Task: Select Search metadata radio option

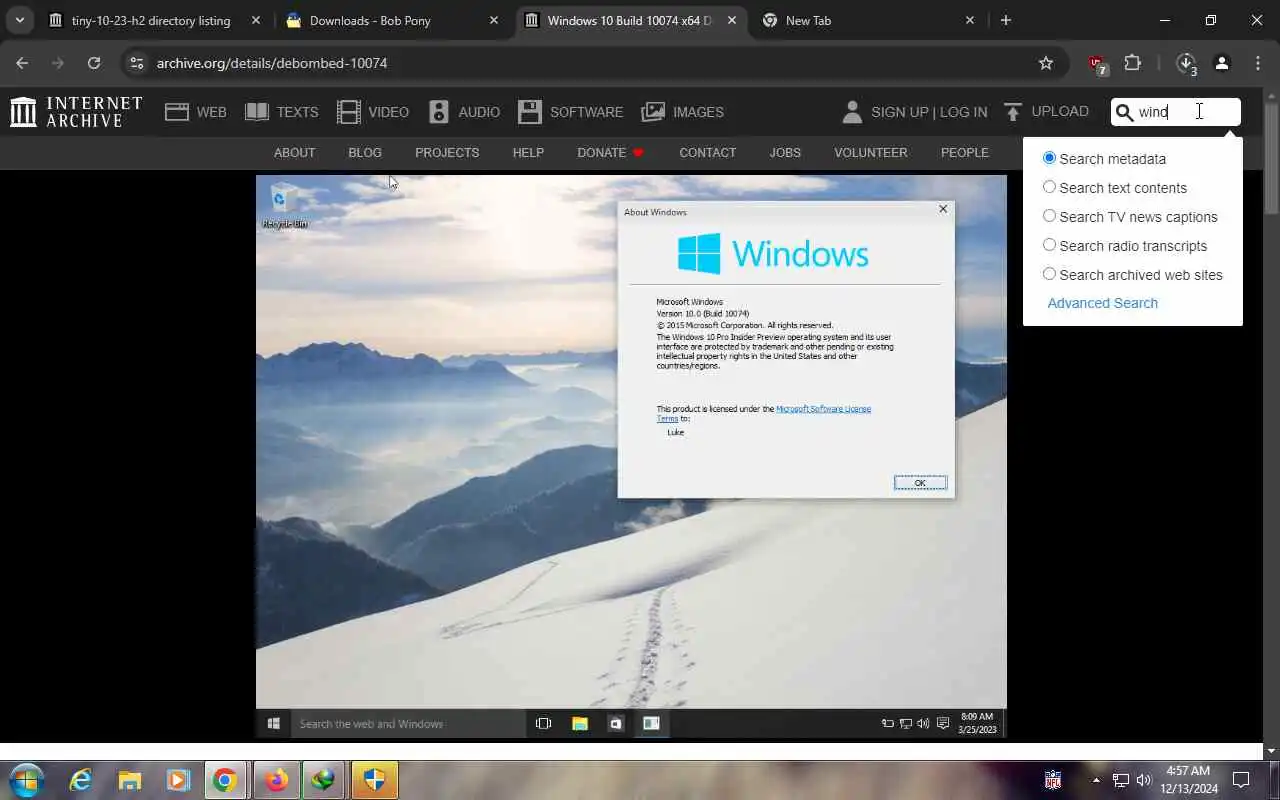Action: pos(1049,158)
